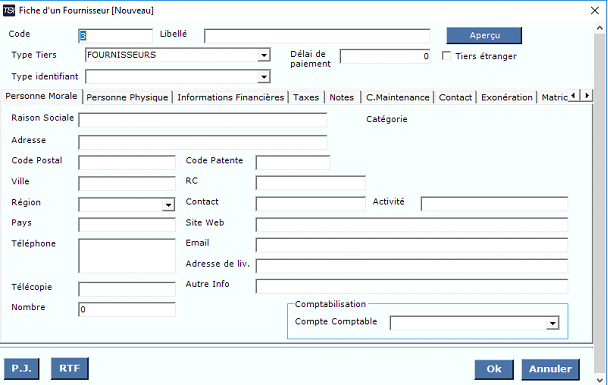The image size is (608, 385).
Task: Open the Région dropdown list
Action: point(168,205)
